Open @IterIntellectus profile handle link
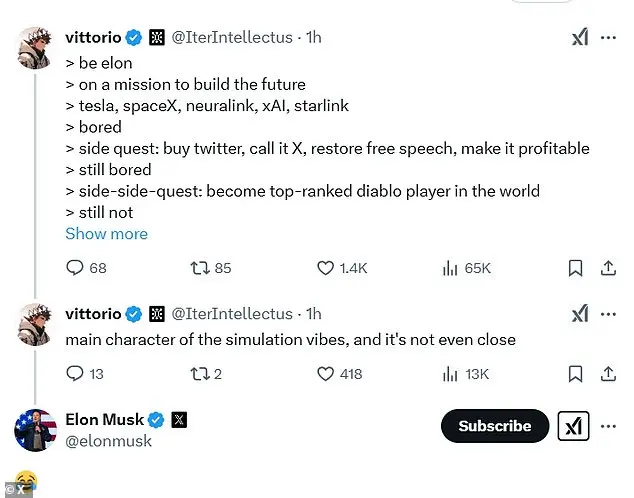The height and width of the screenshot is (498, 634). (x=232, y=37)
